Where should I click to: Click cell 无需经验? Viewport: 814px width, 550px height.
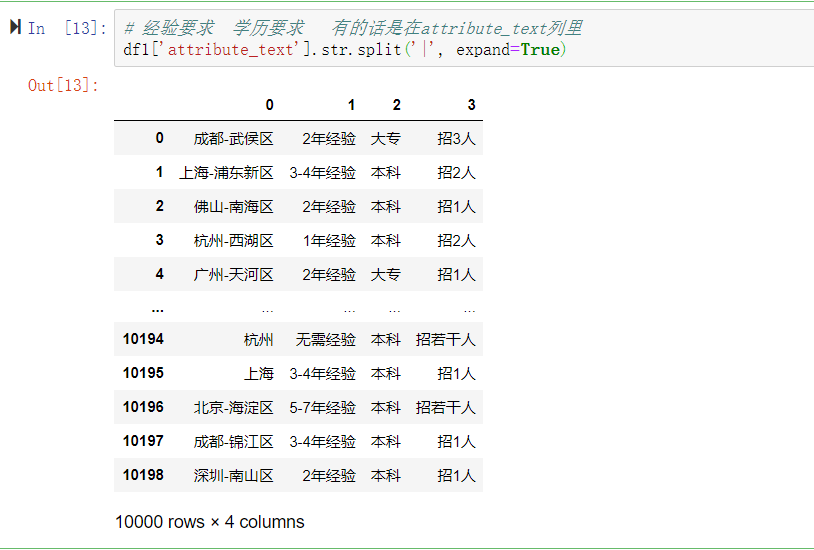click(325, 340)
